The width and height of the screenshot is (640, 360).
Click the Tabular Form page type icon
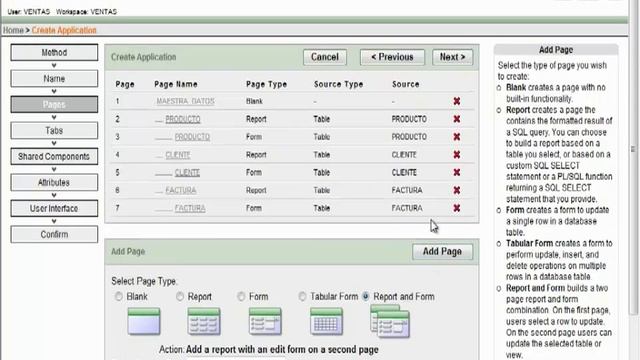point(326,321)
